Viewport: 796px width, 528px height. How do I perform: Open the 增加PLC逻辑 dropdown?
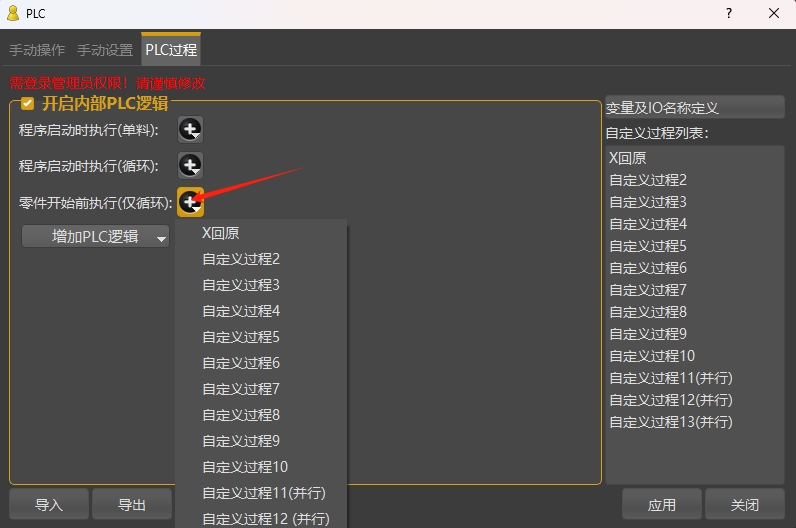(95, 237)
